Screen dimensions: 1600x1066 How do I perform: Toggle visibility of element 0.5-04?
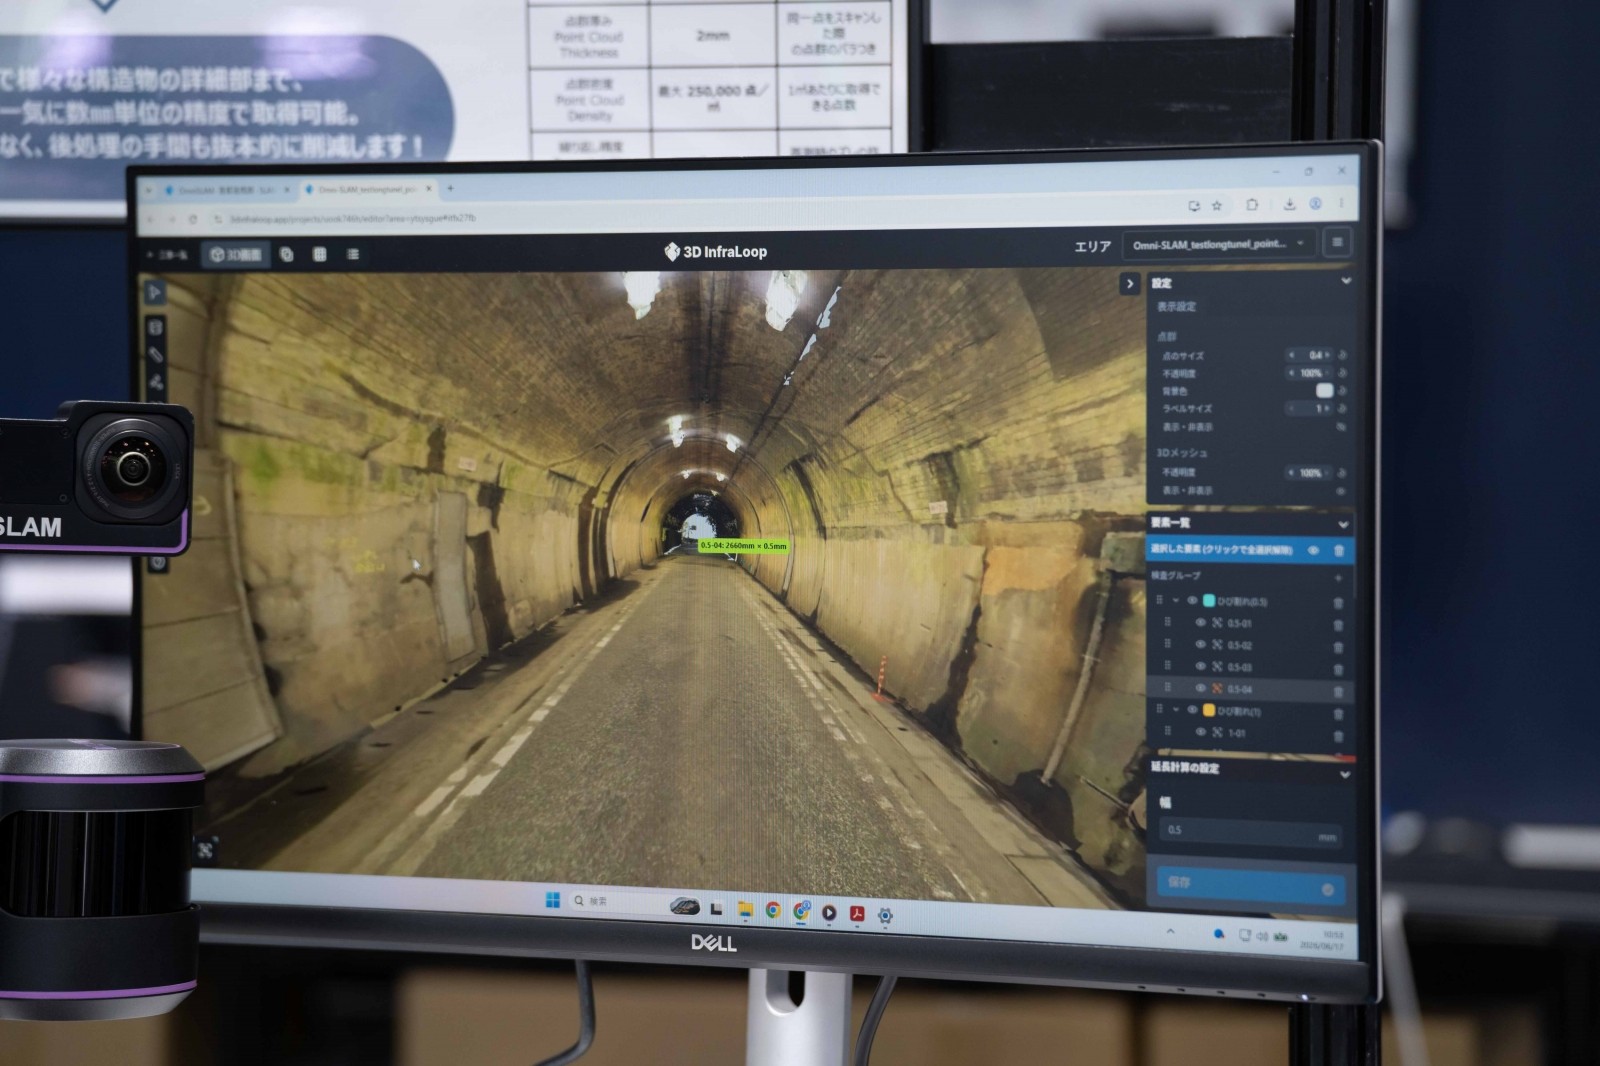click(x=1200, y=688)
